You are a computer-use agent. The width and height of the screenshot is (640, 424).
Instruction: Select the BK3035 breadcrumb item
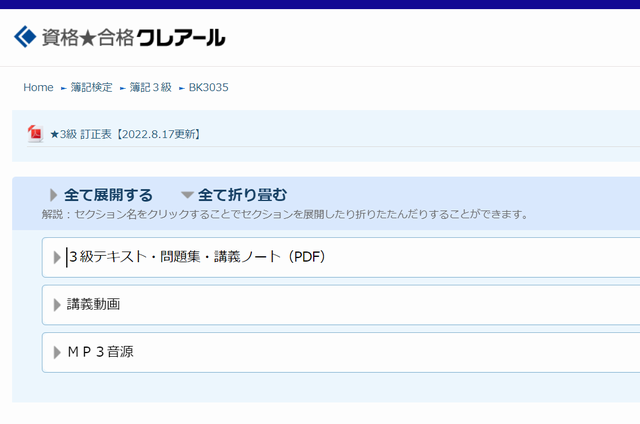click(x=209, y=88)
